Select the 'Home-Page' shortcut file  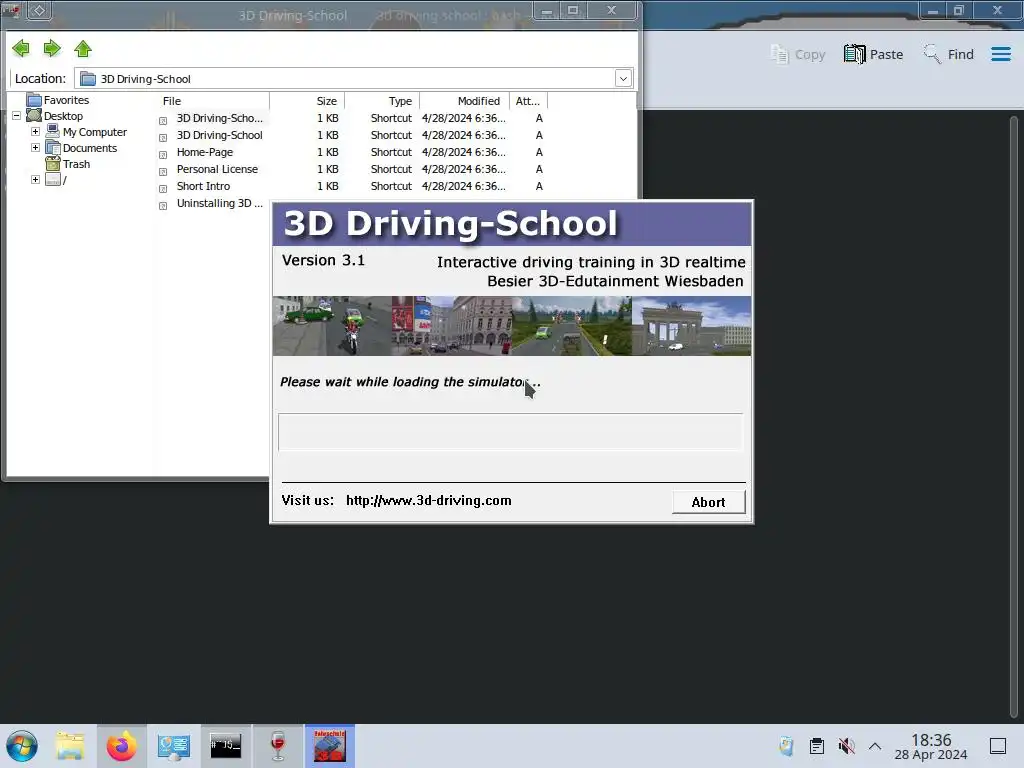tap(204, 152)
